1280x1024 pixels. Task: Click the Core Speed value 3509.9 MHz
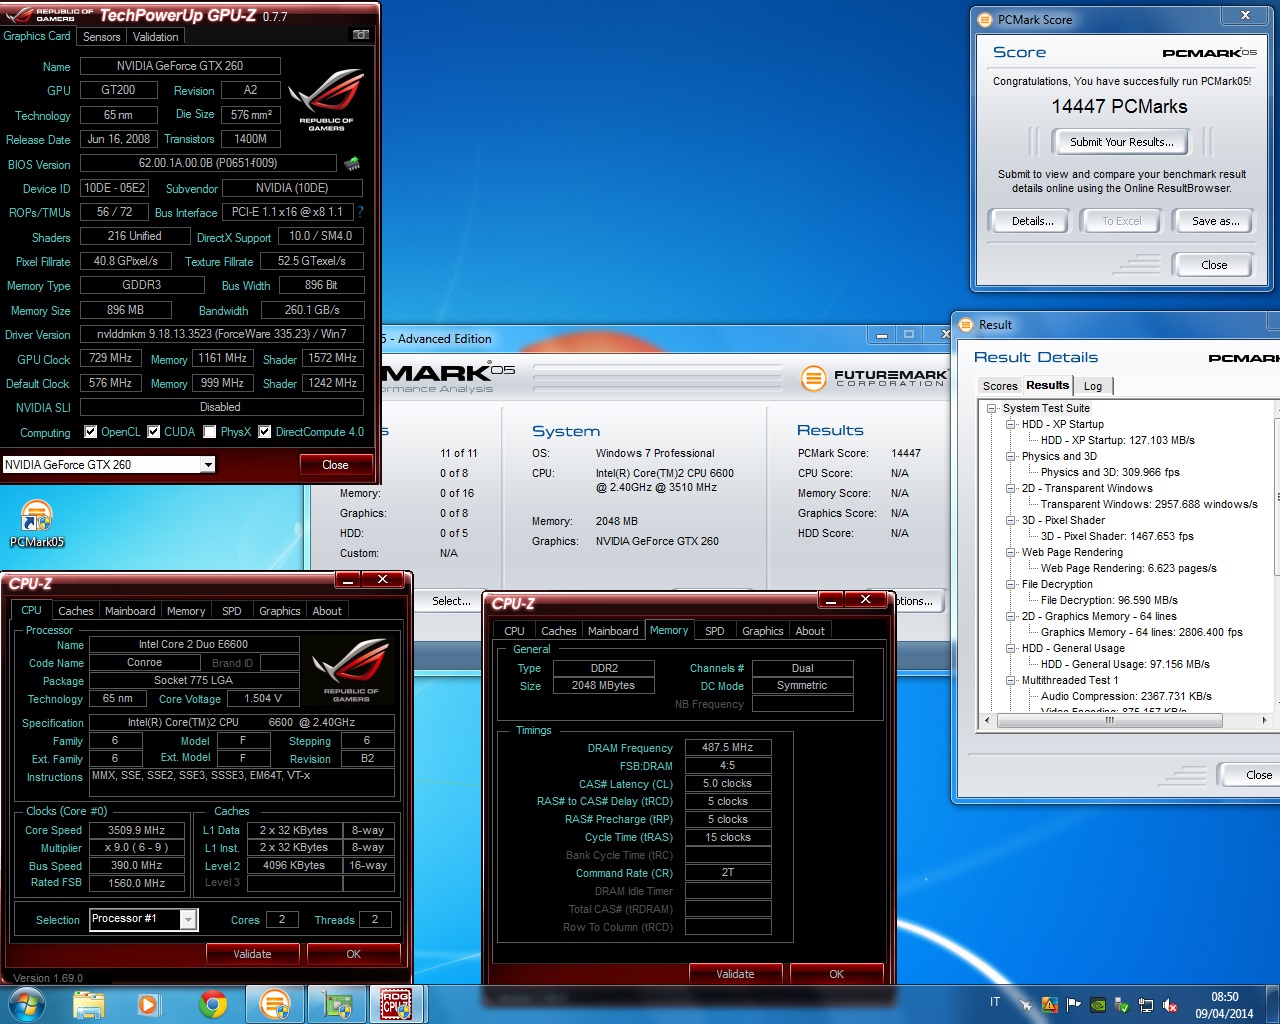137,830
